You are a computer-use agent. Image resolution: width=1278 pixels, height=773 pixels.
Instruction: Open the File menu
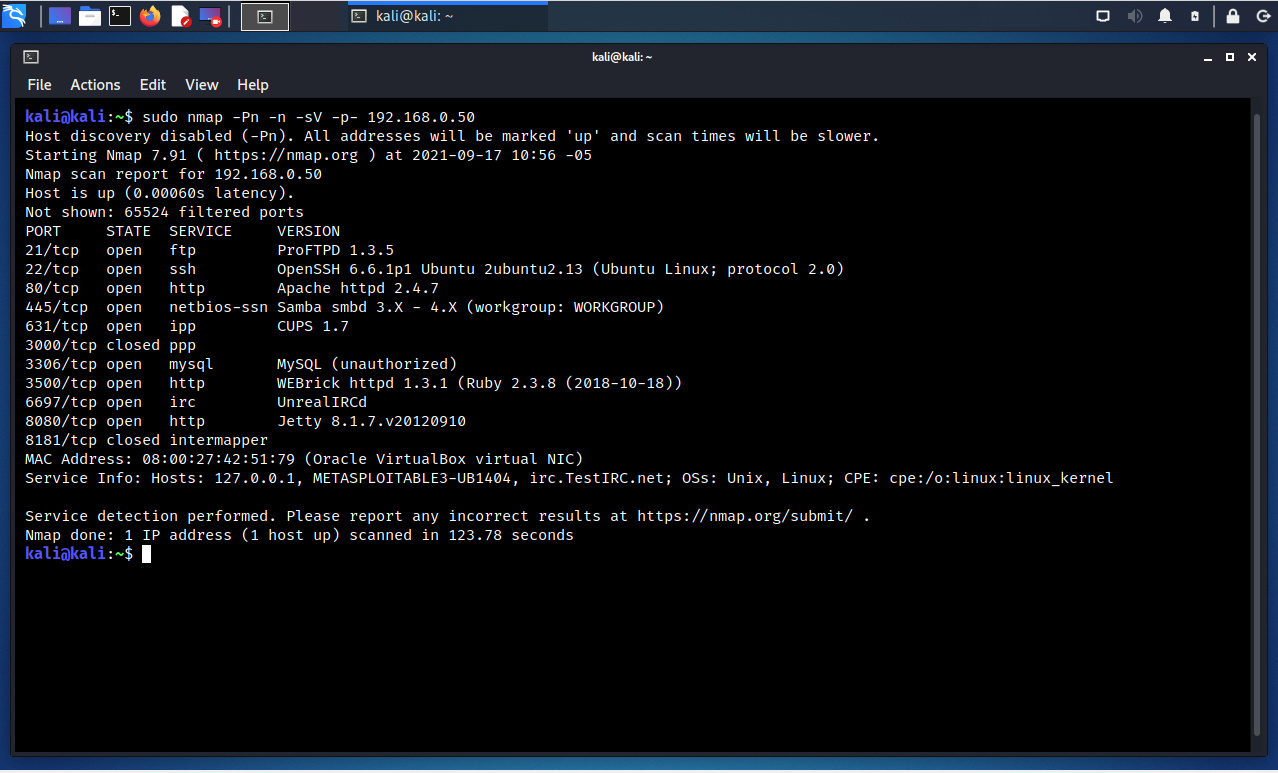tap(39, 85)
